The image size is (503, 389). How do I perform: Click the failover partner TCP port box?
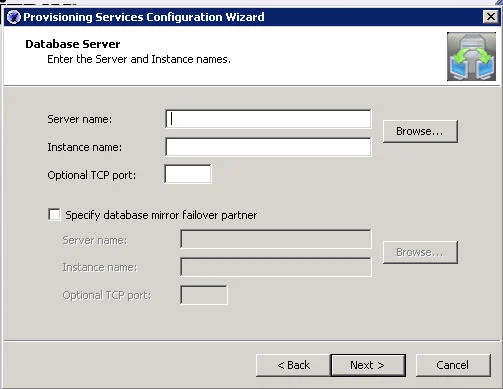(204, 295)
